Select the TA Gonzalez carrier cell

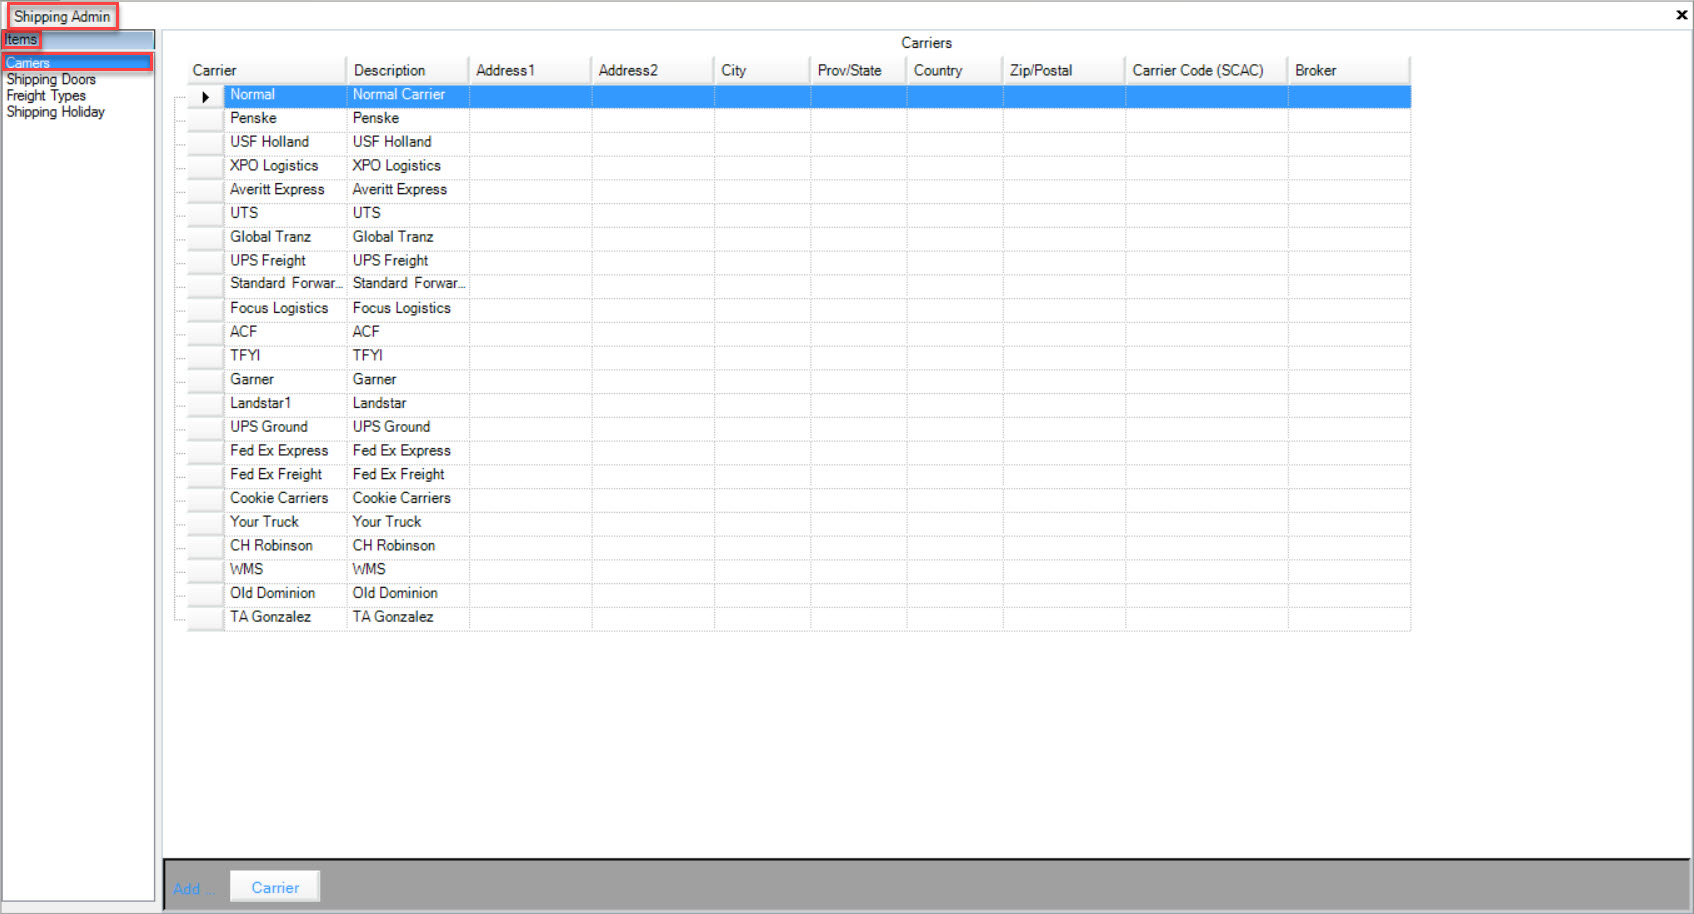tap(285, 617)
